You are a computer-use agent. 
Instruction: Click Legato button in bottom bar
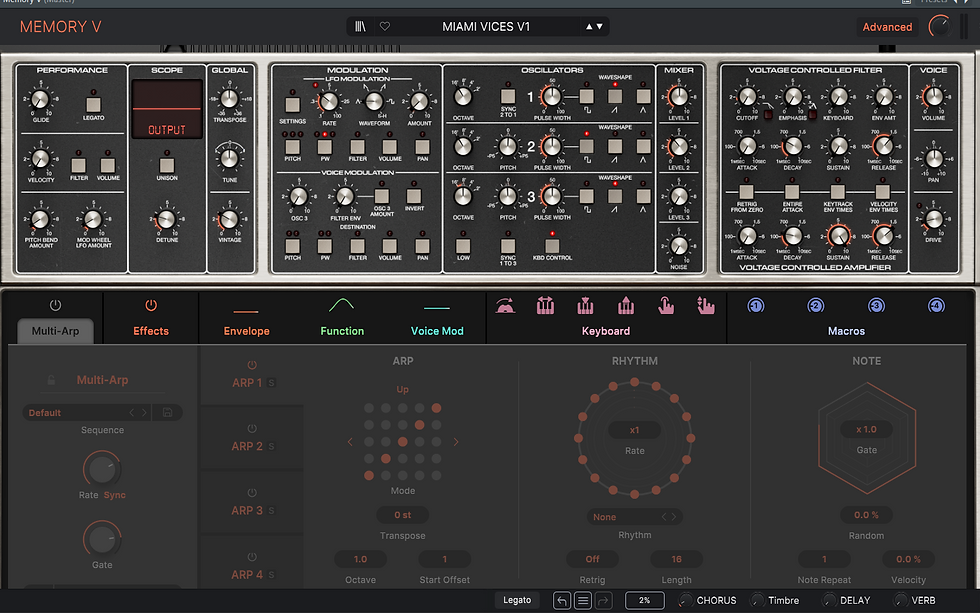coord(517,600)
